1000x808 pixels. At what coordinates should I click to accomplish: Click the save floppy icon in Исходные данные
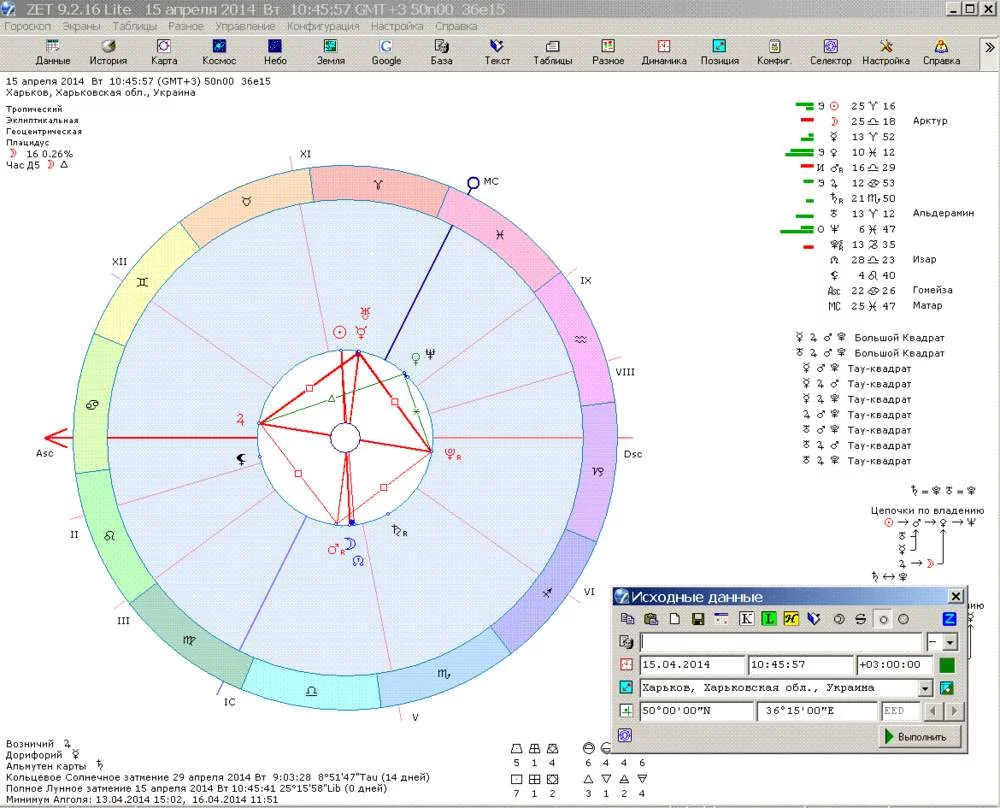697,619
